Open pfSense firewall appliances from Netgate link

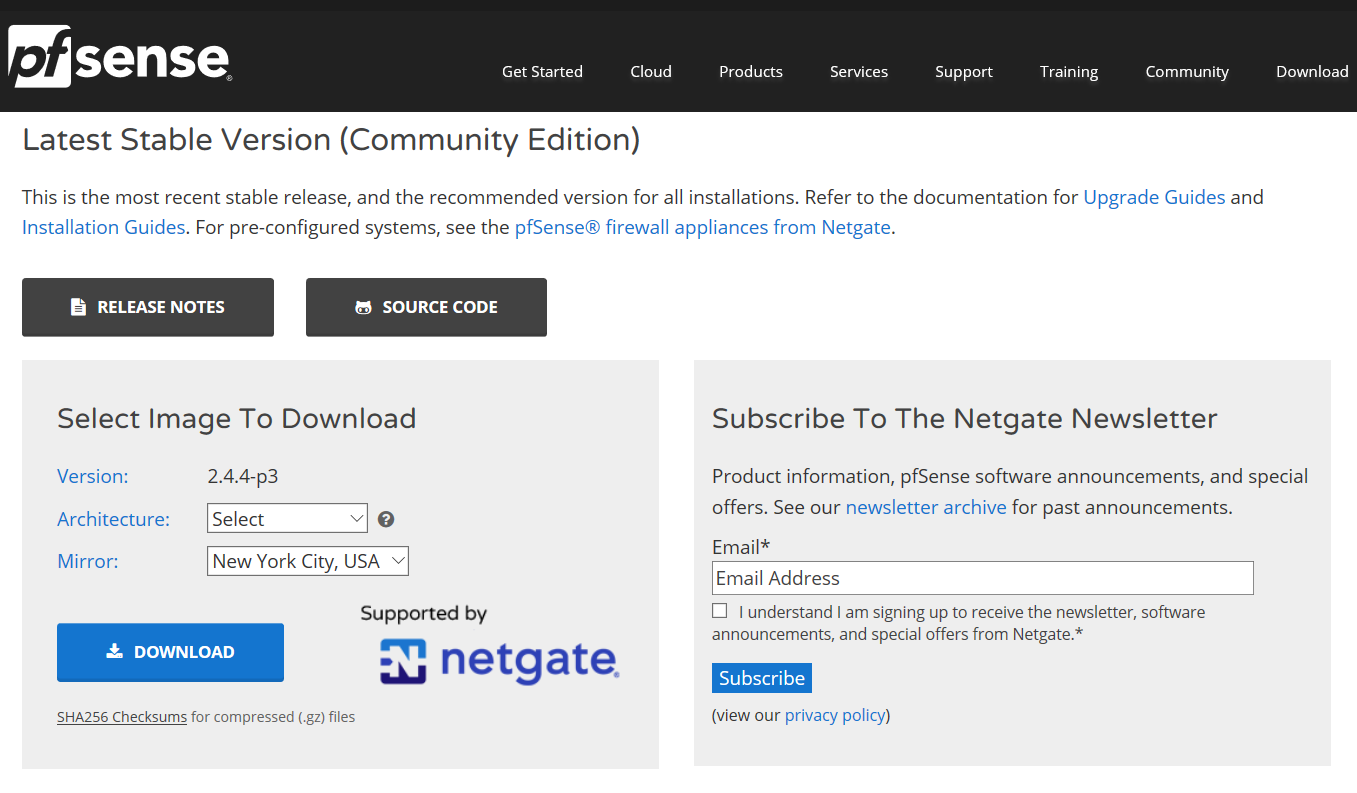pos(702,227)
